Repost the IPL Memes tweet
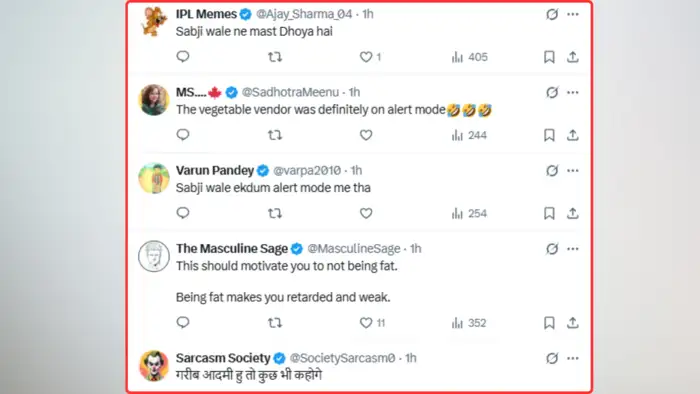 [x=275, y=57]
